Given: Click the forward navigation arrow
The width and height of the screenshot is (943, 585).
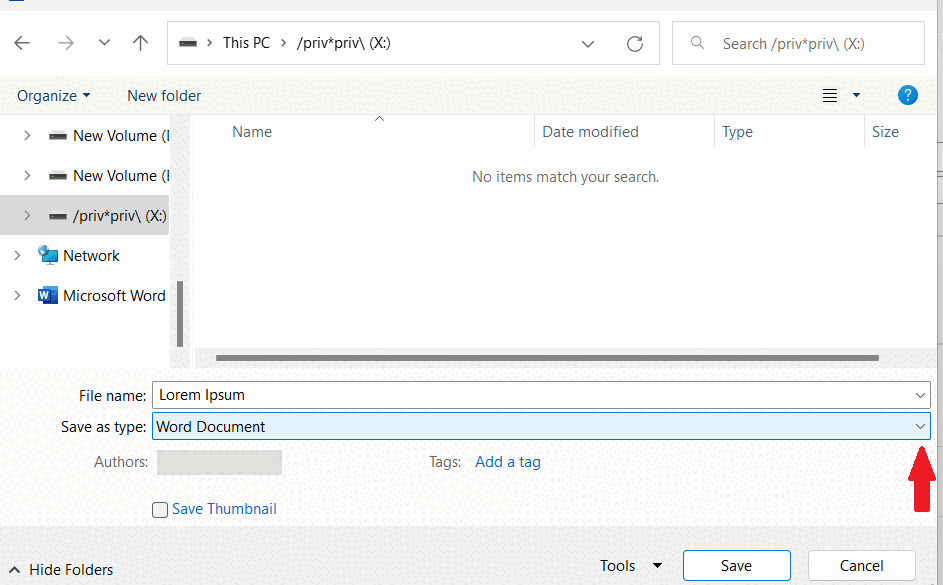Looking at the screenshot, I should click(66, 43).
